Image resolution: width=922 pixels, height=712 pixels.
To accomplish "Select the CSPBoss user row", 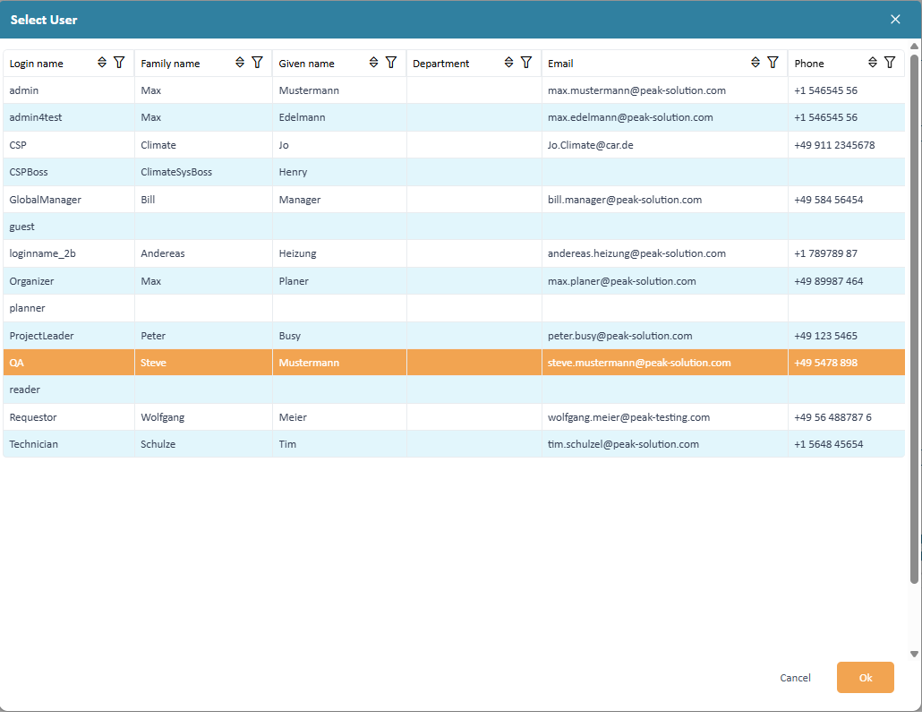I will pyautogui.click(x=454, y=172).
